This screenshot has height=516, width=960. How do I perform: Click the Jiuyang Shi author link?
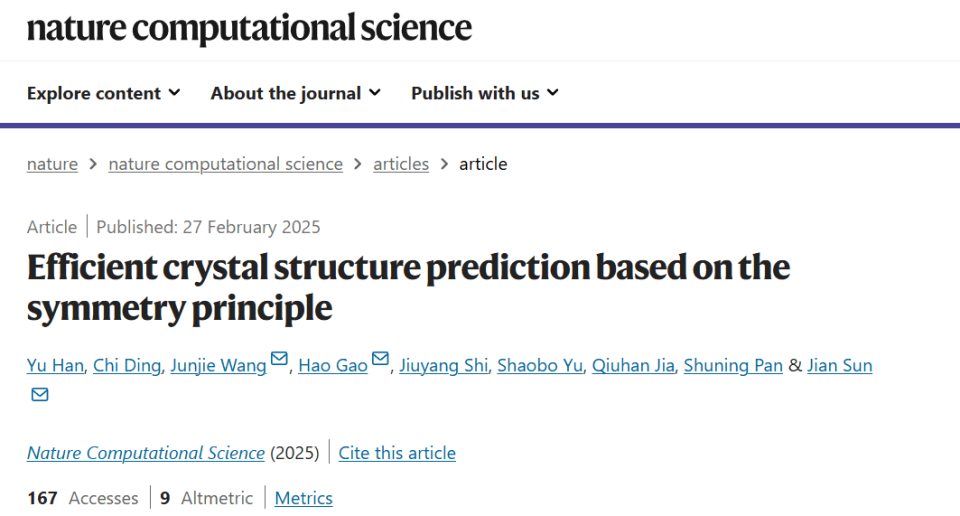click(444, 365)
